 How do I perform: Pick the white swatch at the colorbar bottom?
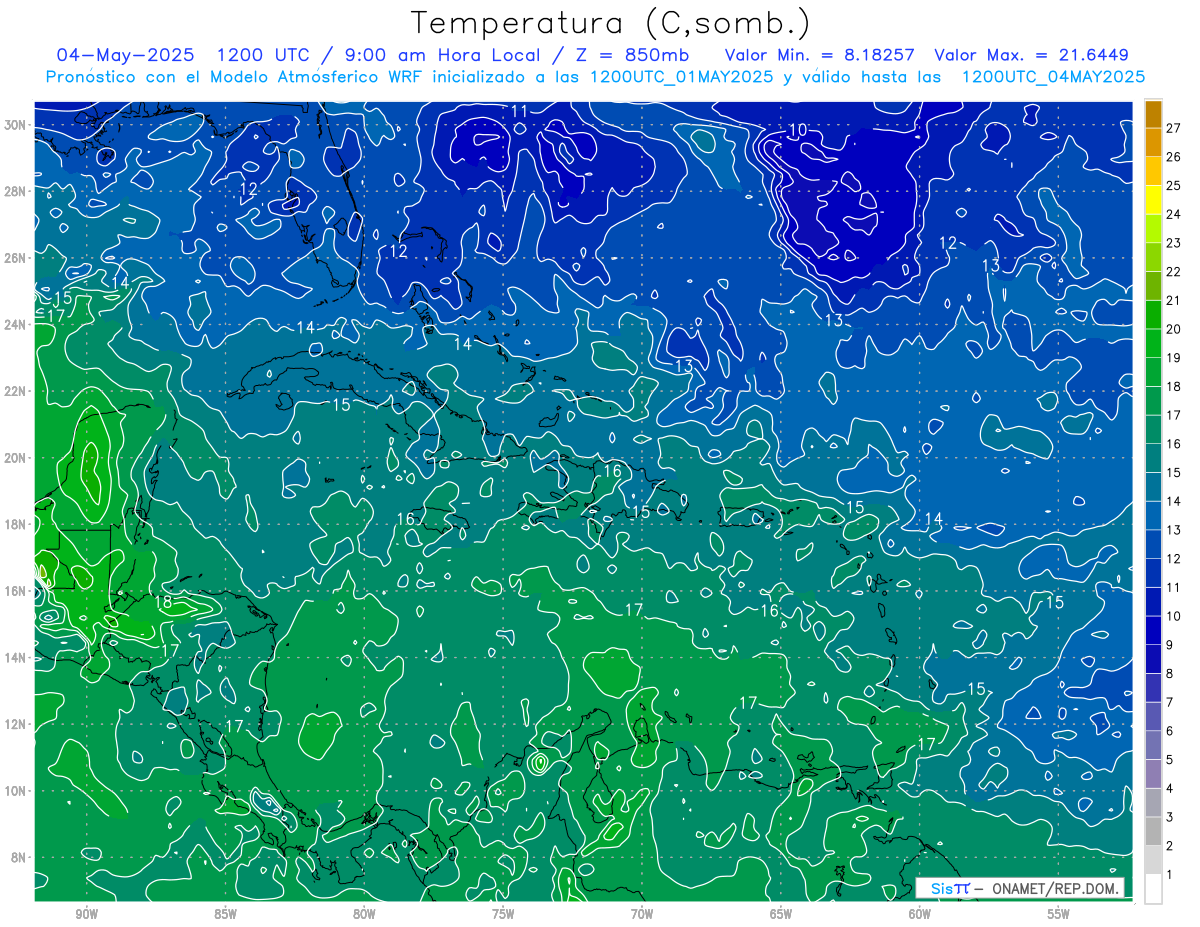(1153, 888)
